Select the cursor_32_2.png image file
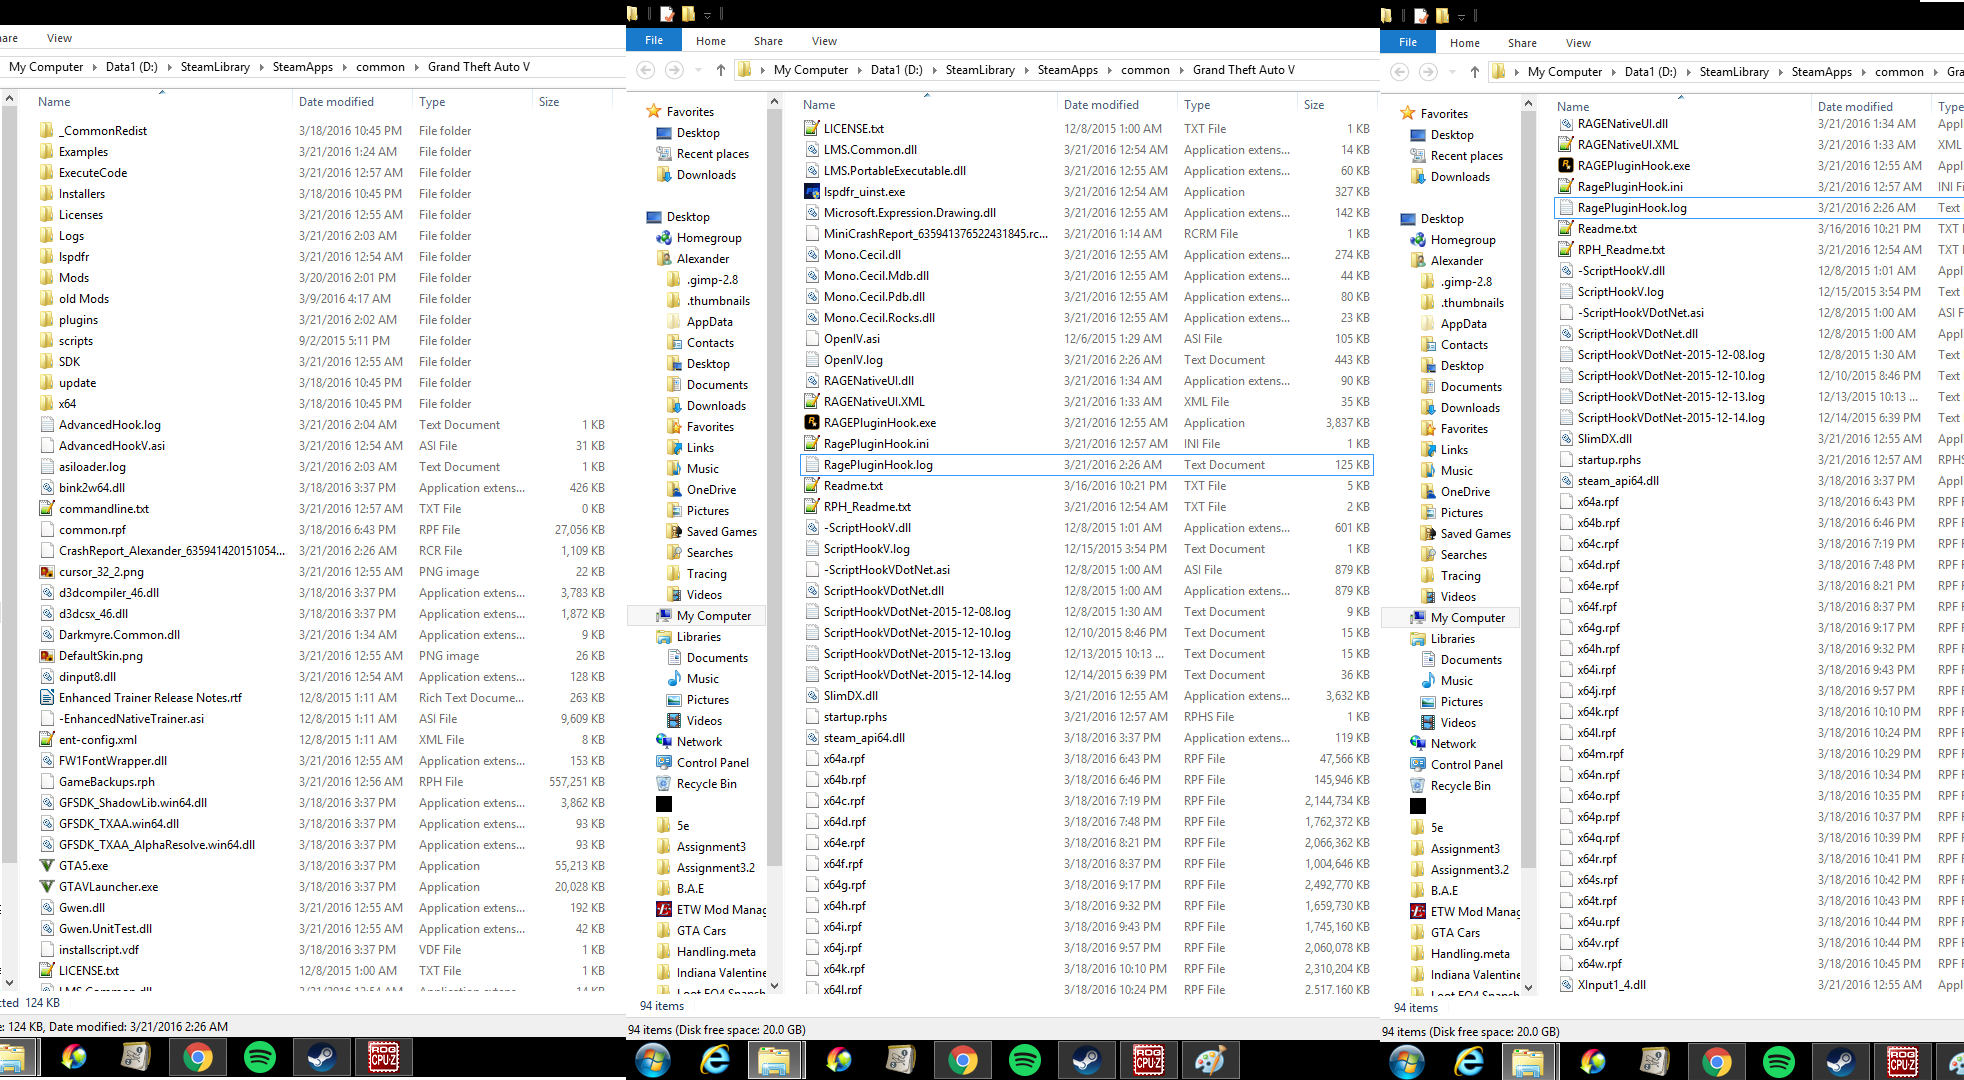1964x1080 pixels. click(101, 572)
